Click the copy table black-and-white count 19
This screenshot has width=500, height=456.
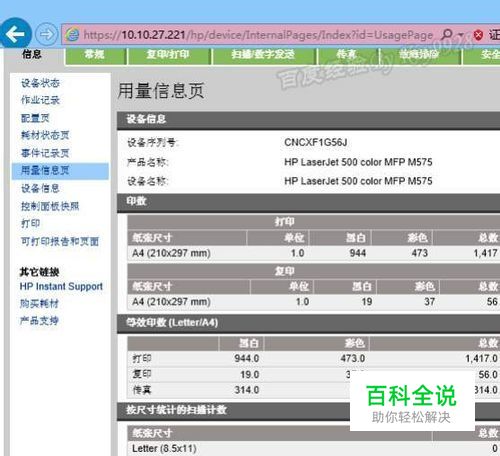point(367,302)
